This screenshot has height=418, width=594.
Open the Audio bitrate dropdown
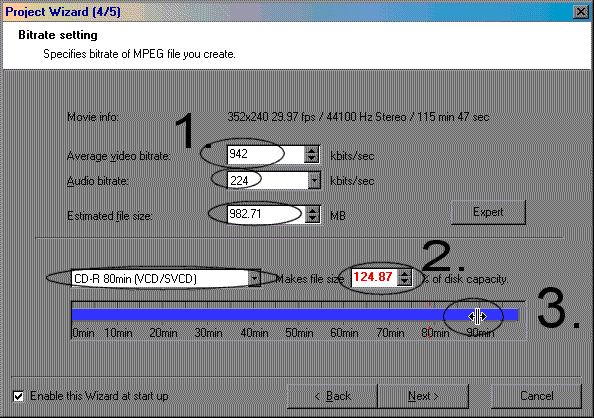pos(314,181)
